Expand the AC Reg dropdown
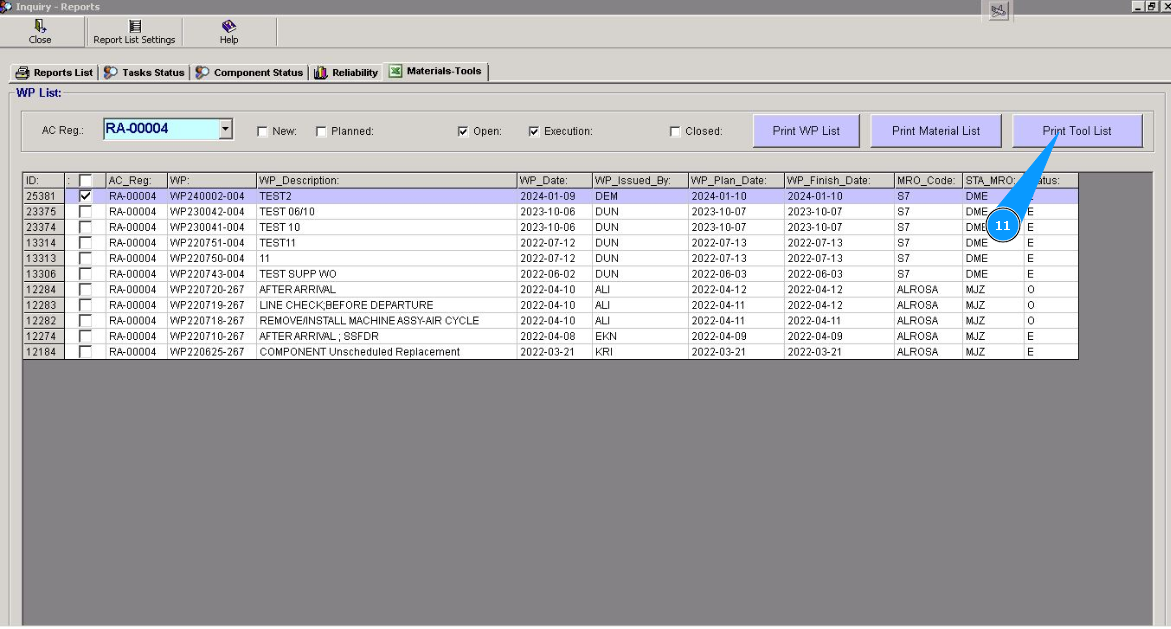1171x629 pixels. (x=226, y=129)
